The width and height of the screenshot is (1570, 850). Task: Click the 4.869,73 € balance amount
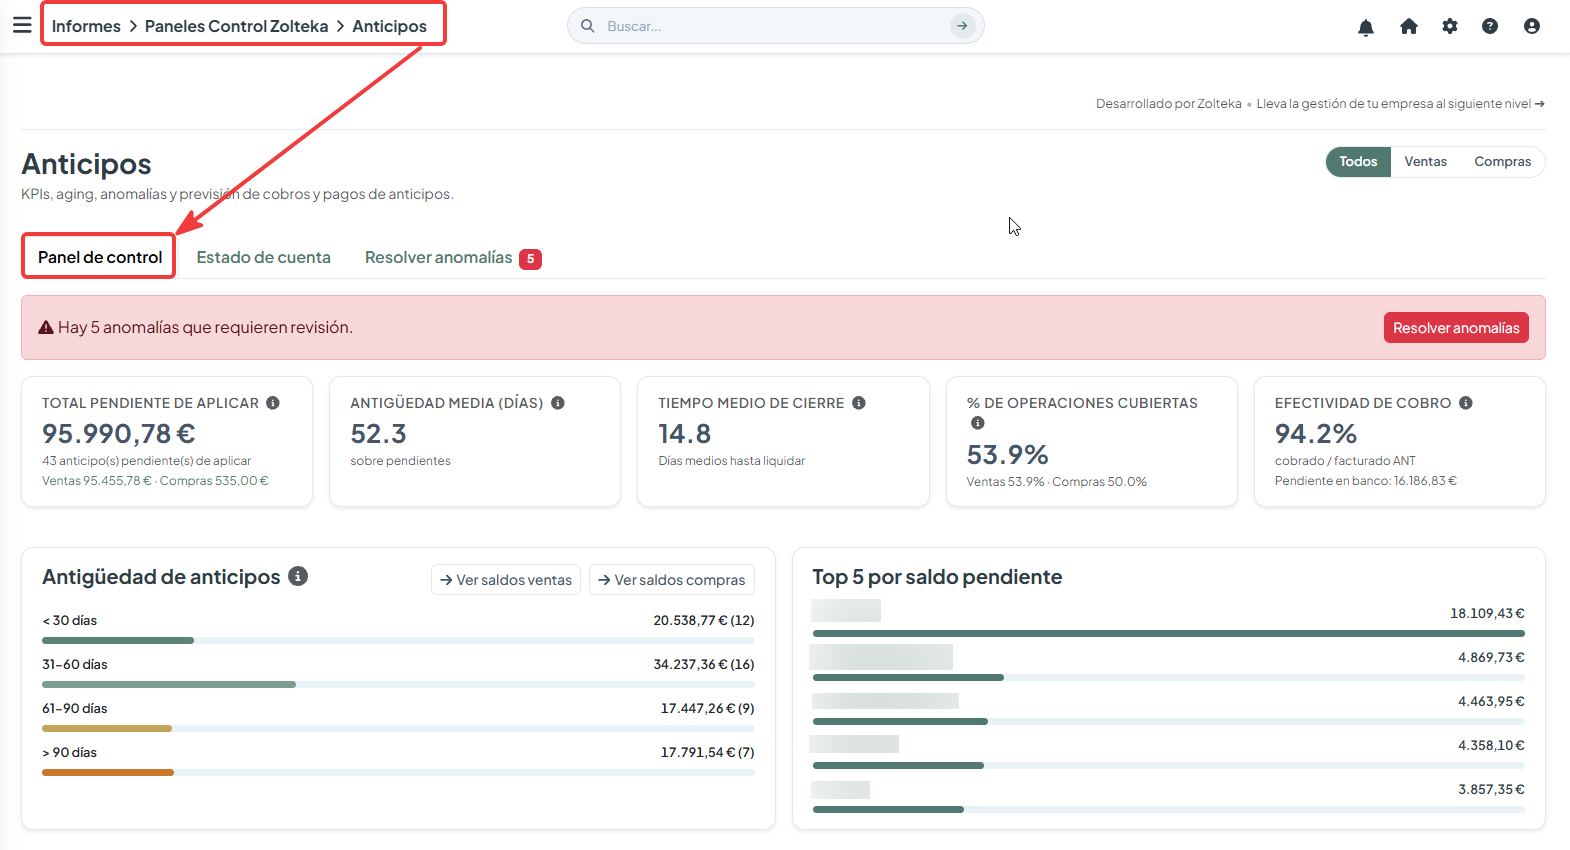click(x=1491, y=657)
